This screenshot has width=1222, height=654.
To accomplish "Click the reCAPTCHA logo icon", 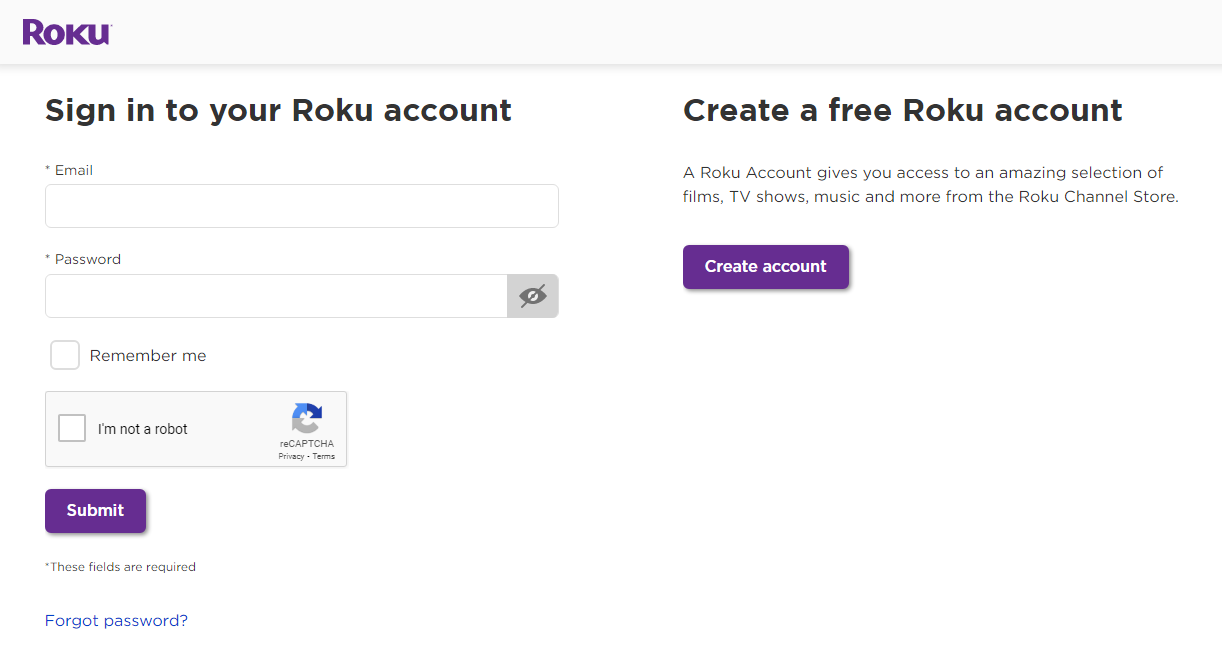I will [307, 418].
